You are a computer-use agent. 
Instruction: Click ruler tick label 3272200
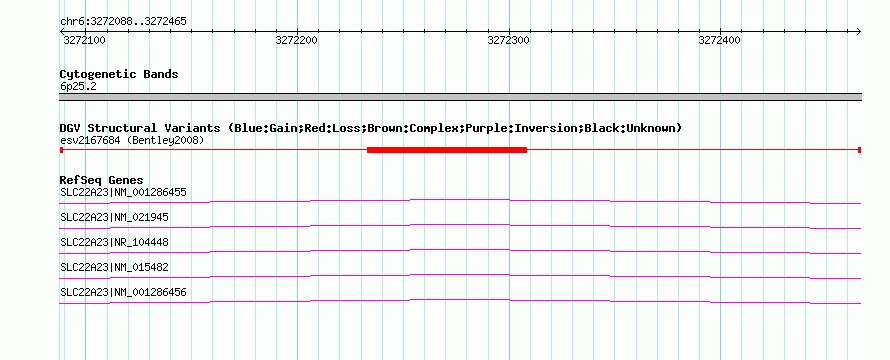(296, 41)
